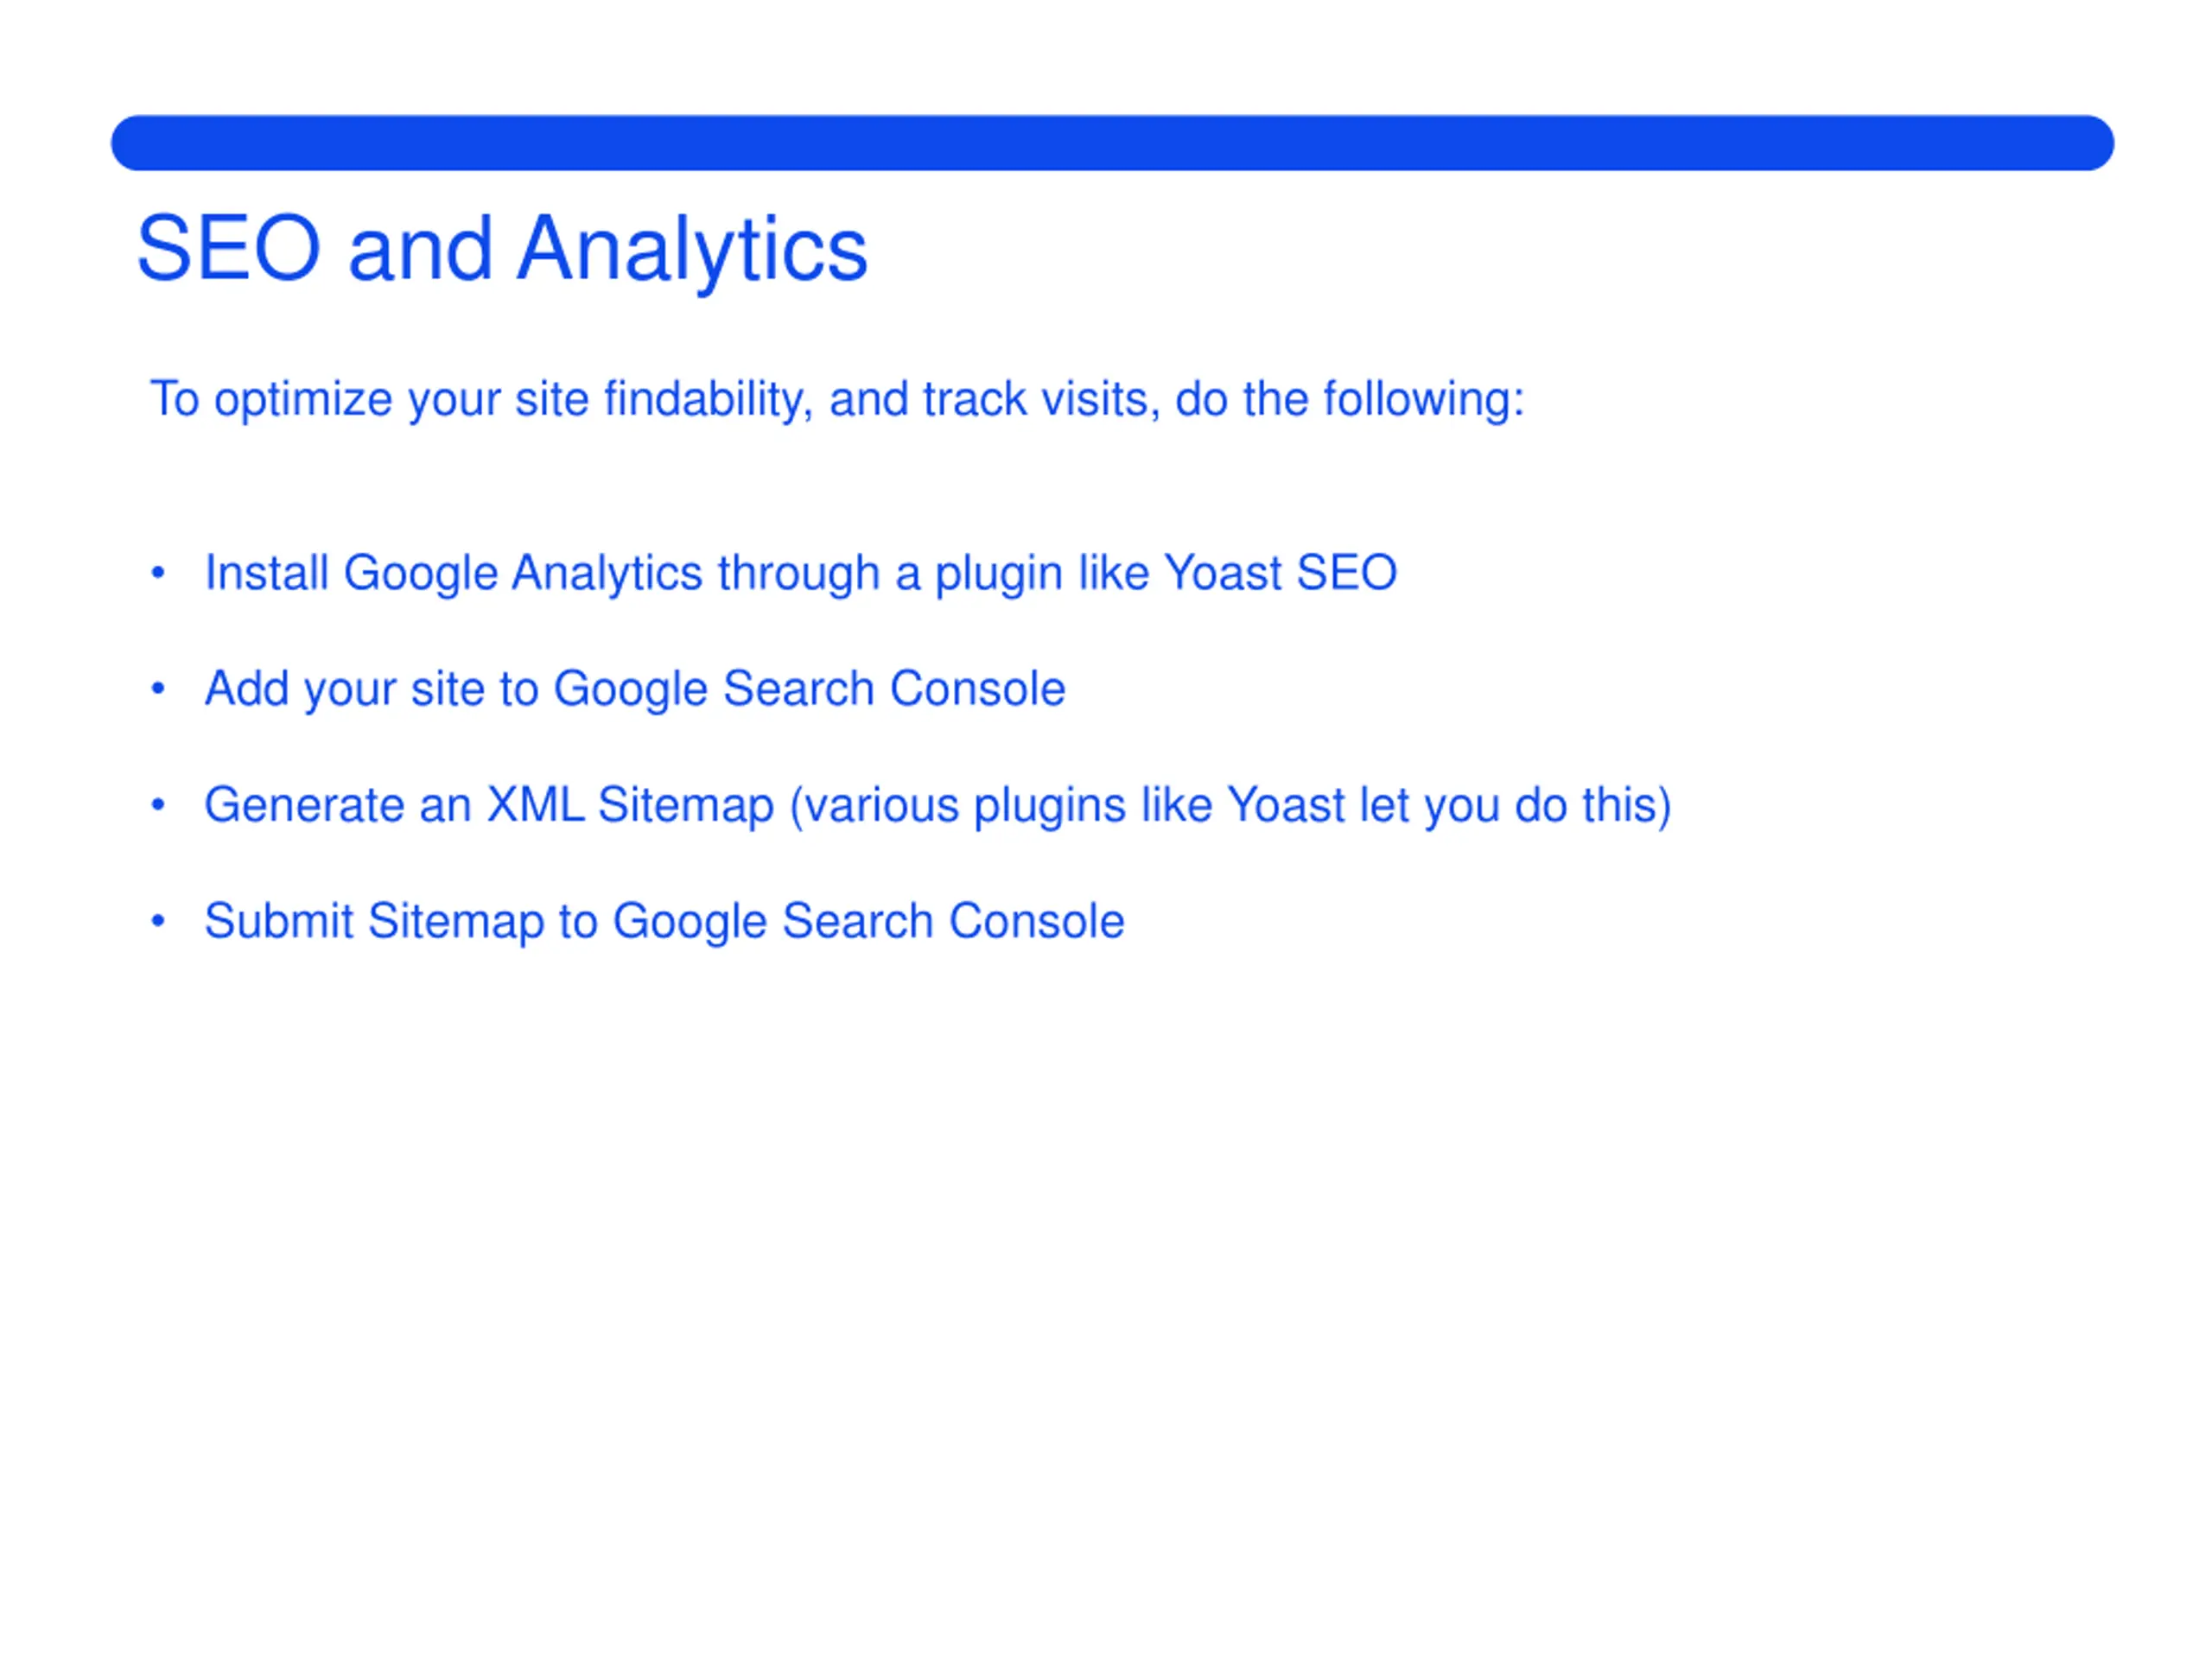Click the words Yoast SEO in first bullet
2212x1657 pixels.
1281,574
